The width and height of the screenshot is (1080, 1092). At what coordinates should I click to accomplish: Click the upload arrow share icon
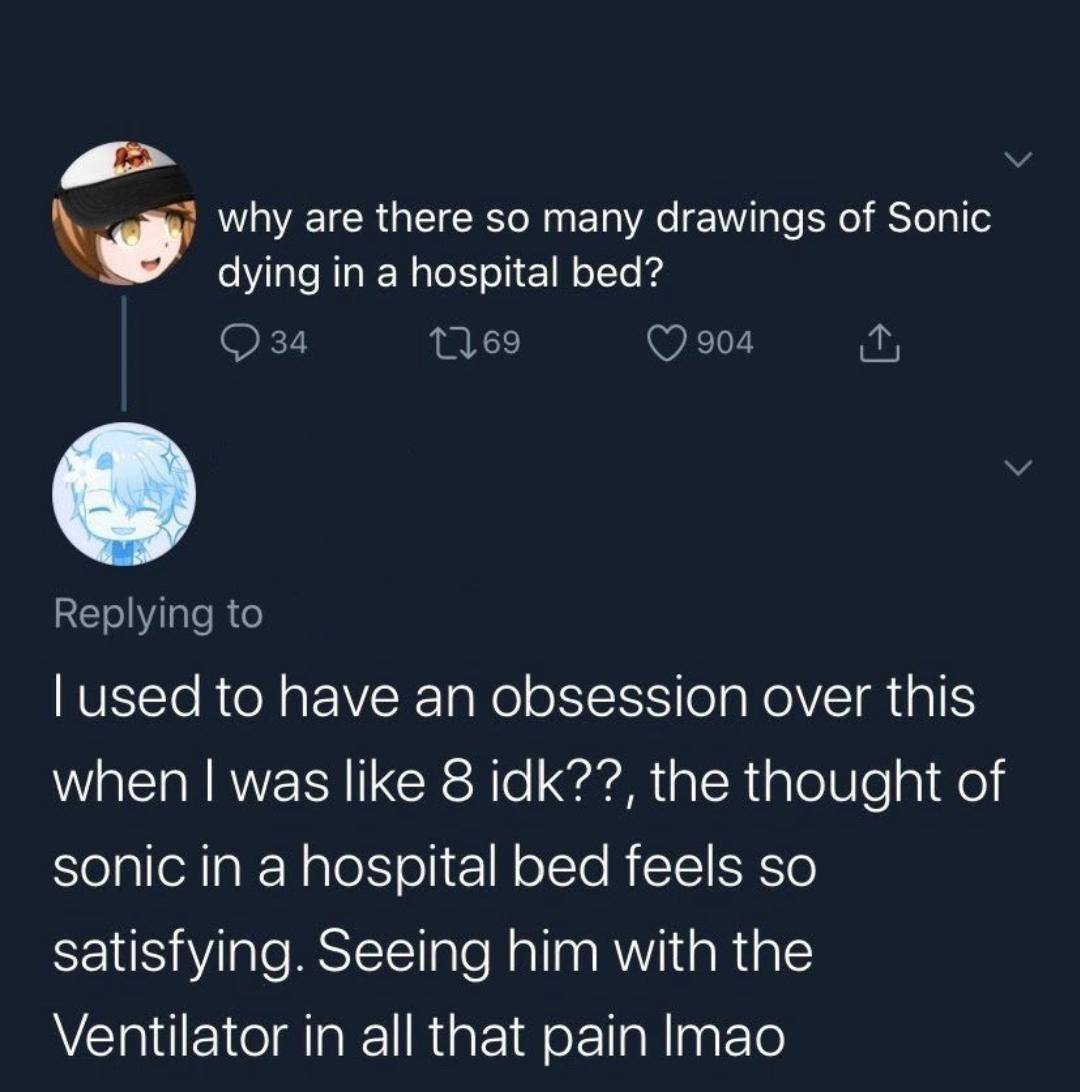pos(879,341)
